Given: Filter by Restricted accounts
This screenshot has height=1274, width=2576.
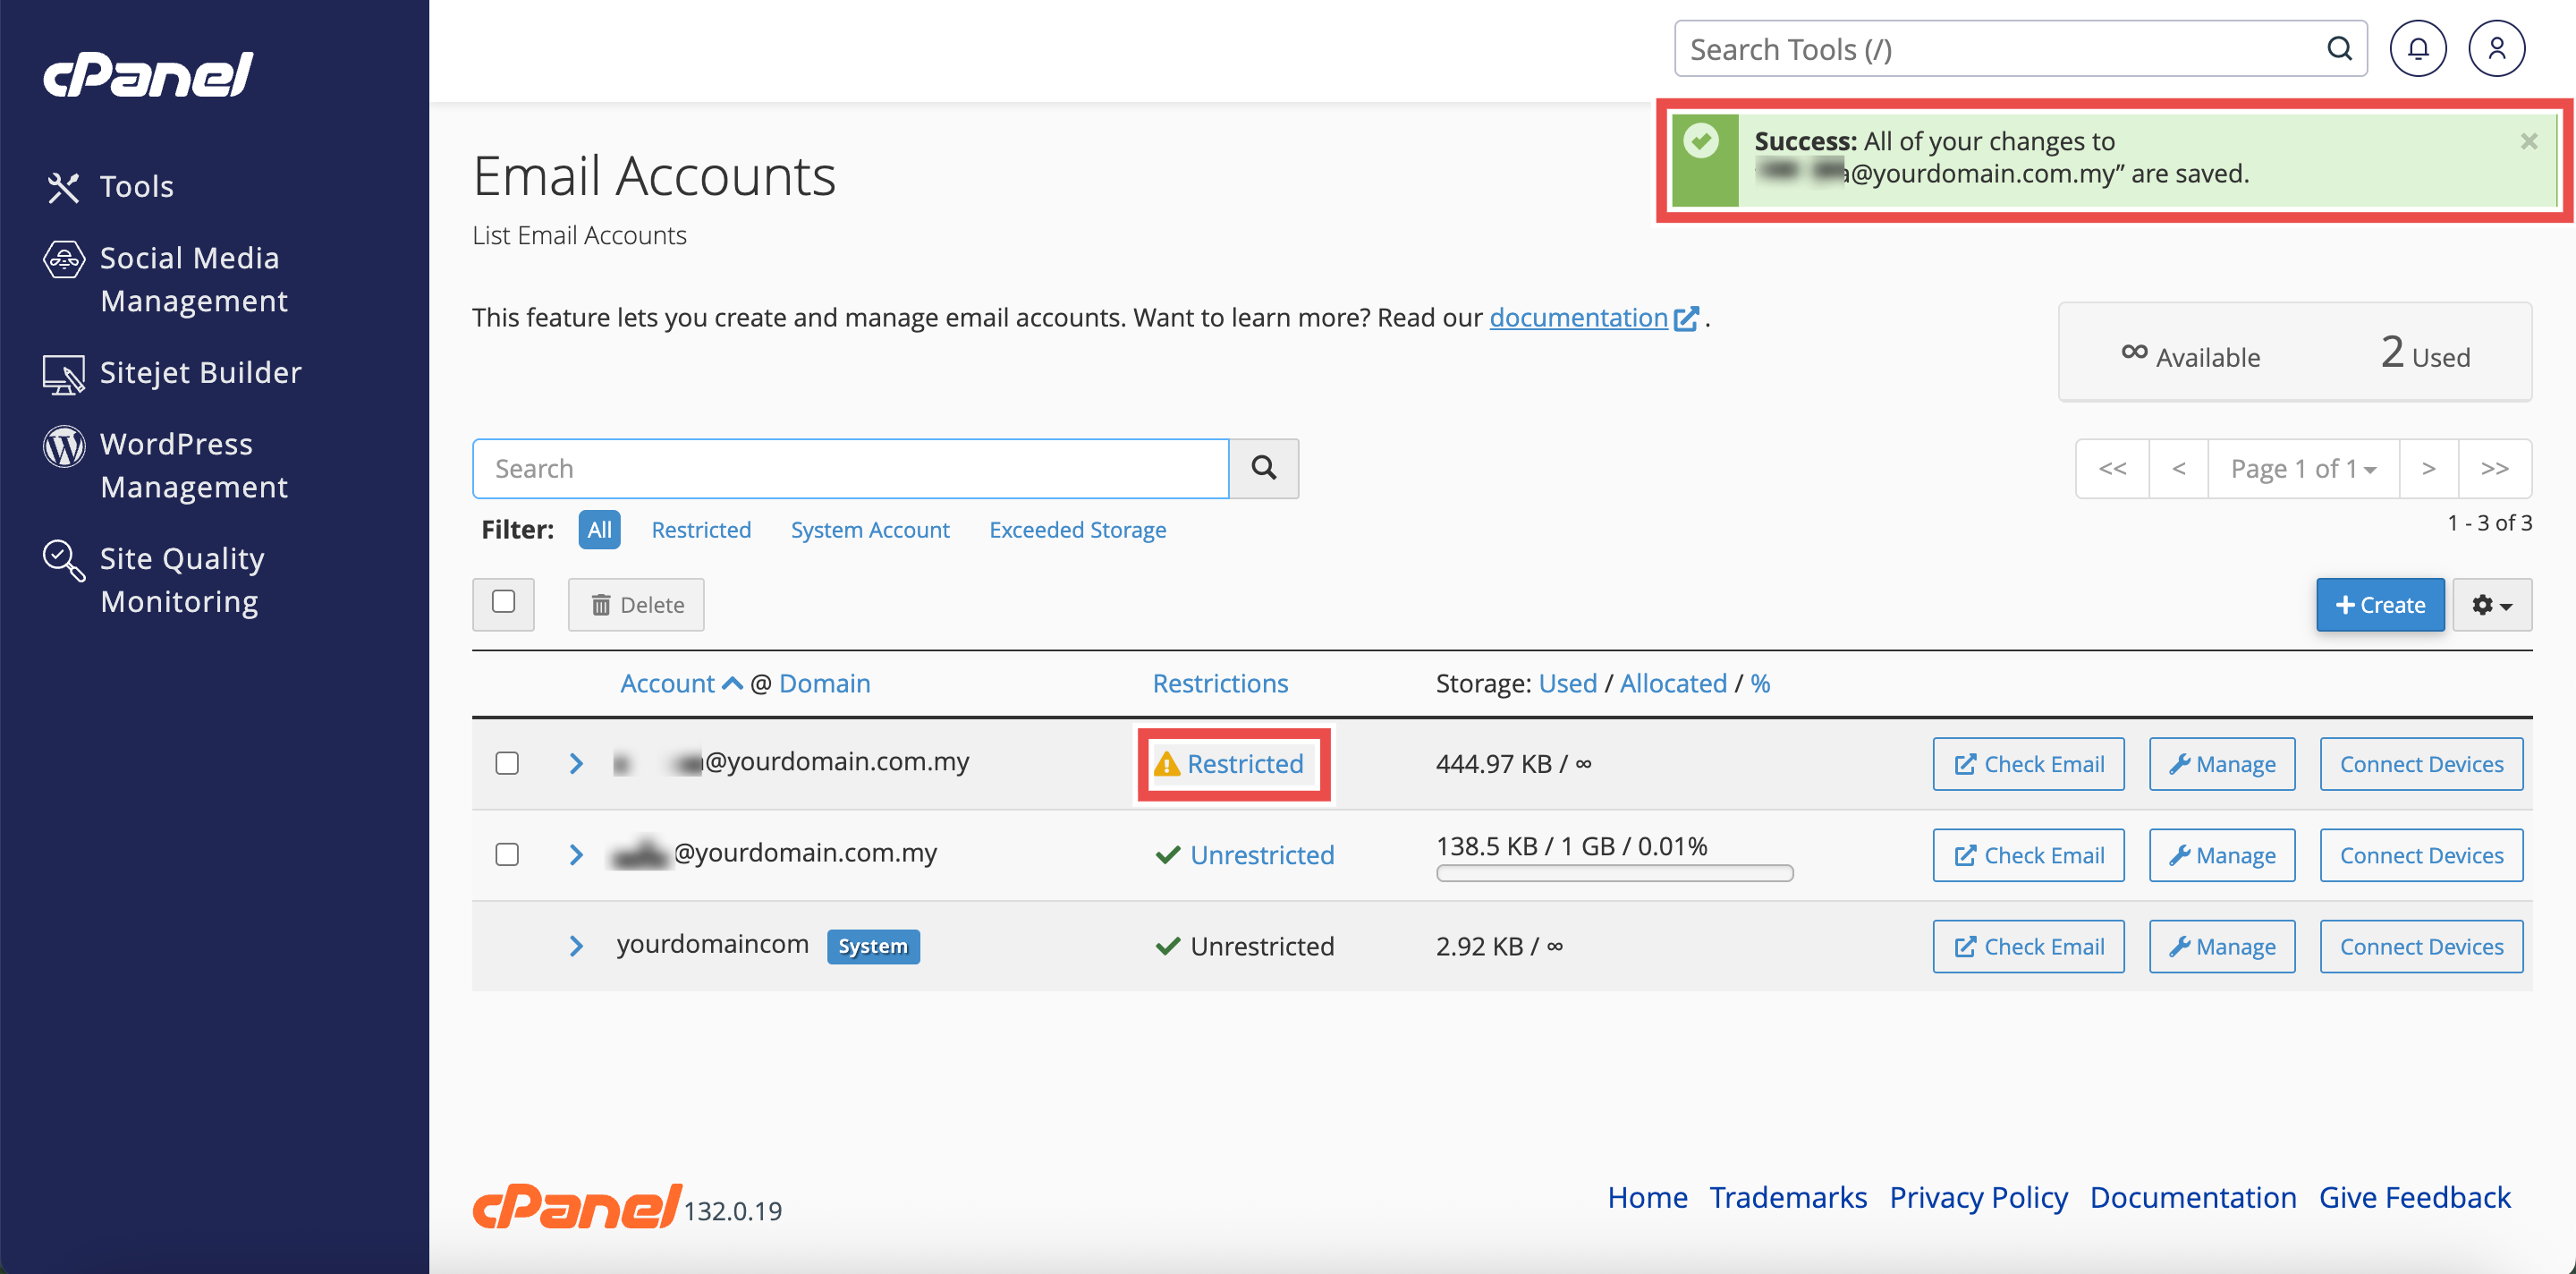Looking at the screenshot, I should [x=700, y=530].
